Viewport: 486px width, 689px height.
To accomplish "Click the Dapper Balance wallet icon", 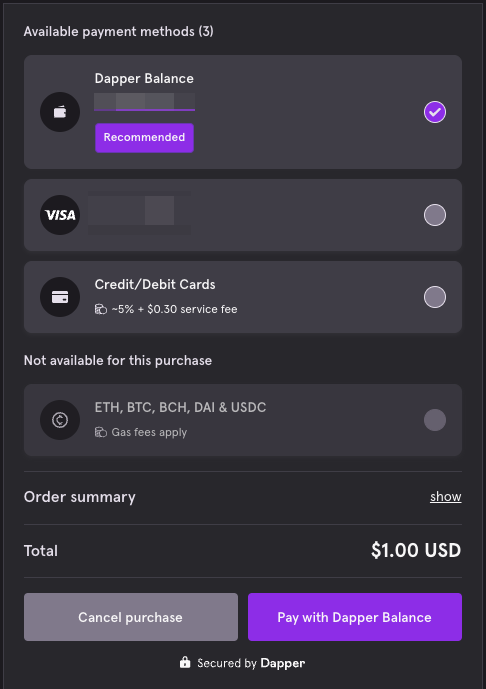I will [x=60, y=112].
